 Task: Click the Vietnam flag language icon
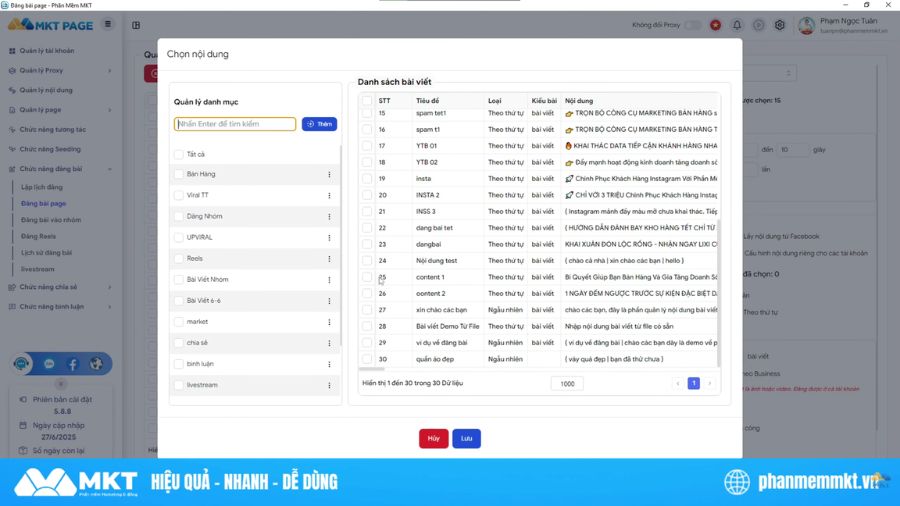[x=715, y=25]
